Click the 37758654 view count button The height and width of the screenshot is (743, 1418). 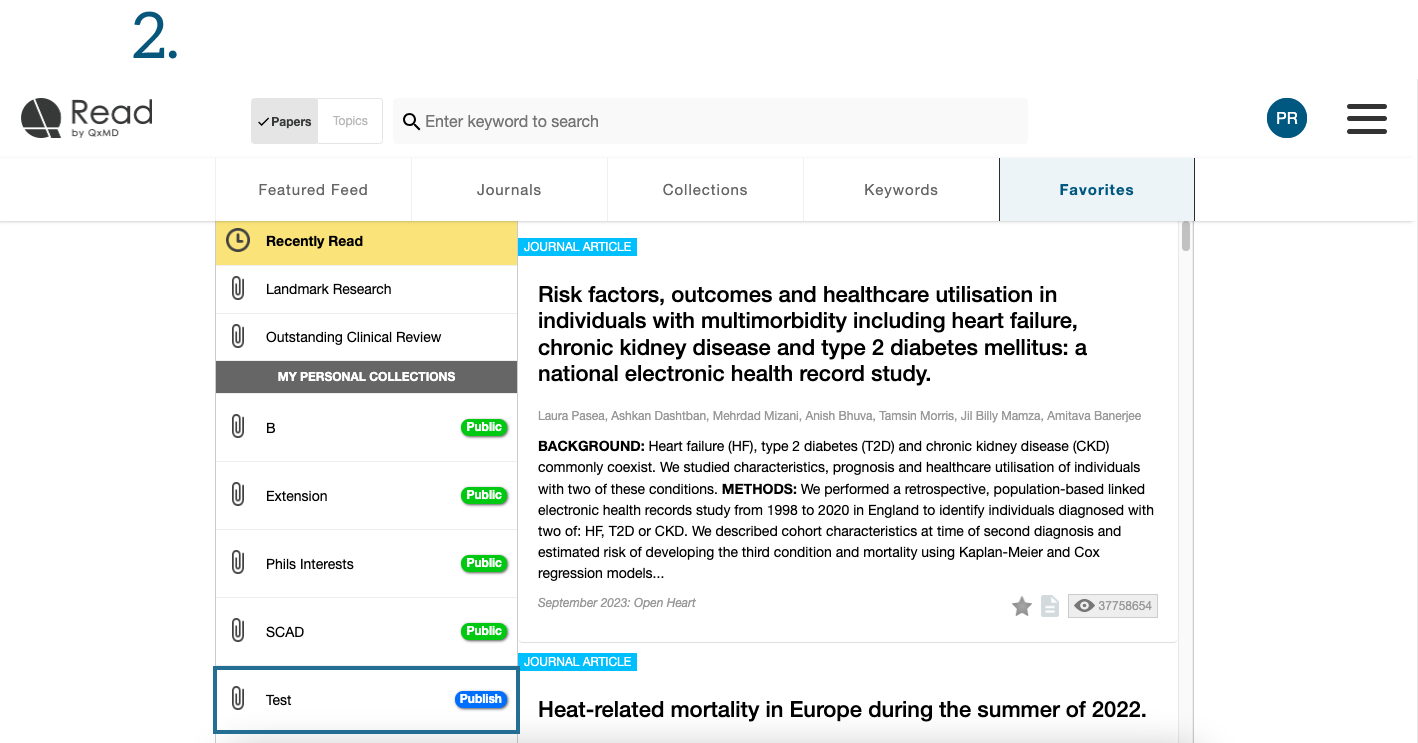tap(1113, 606)
